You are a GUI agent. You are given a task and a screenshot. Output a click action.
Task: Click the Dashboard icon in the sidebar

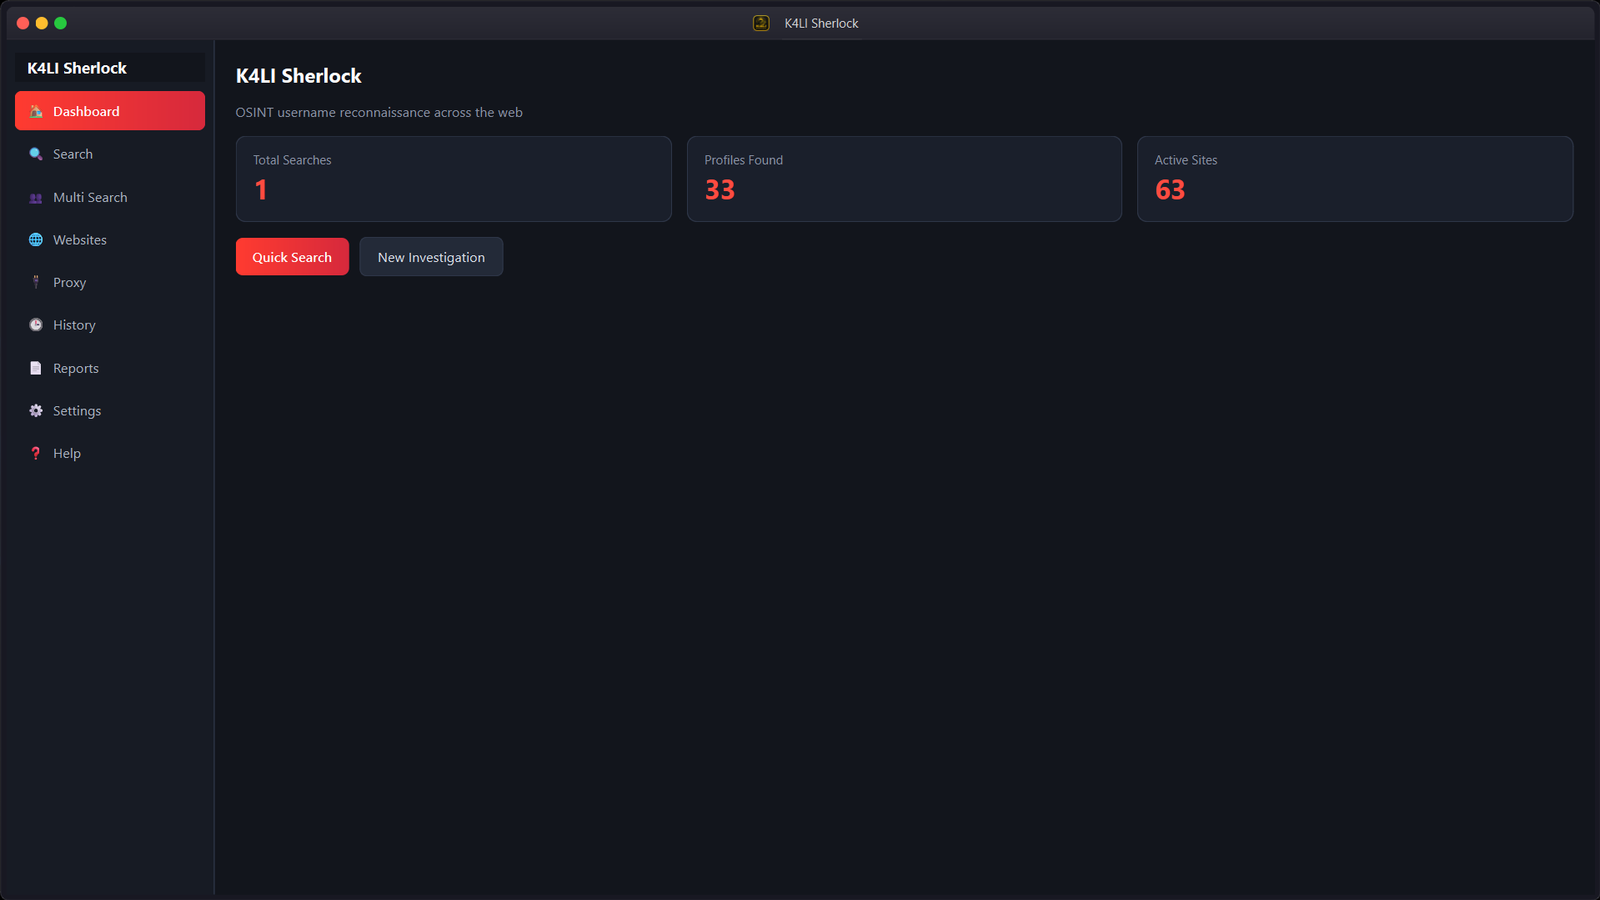click(36, 111)
